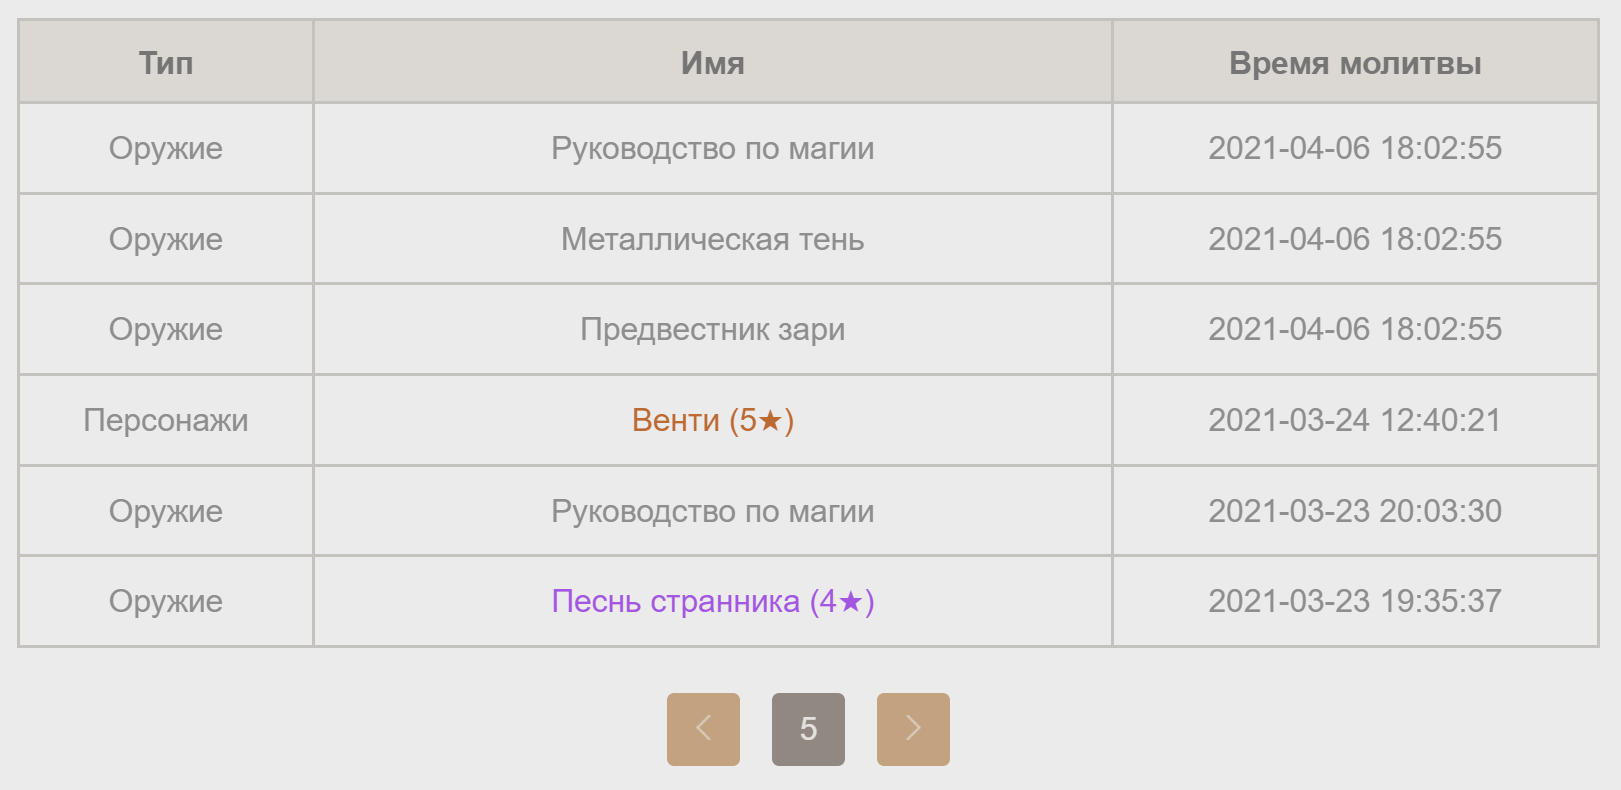Click Оружие type in Песнь странника row
The image size is (1621, 790).
166,601
